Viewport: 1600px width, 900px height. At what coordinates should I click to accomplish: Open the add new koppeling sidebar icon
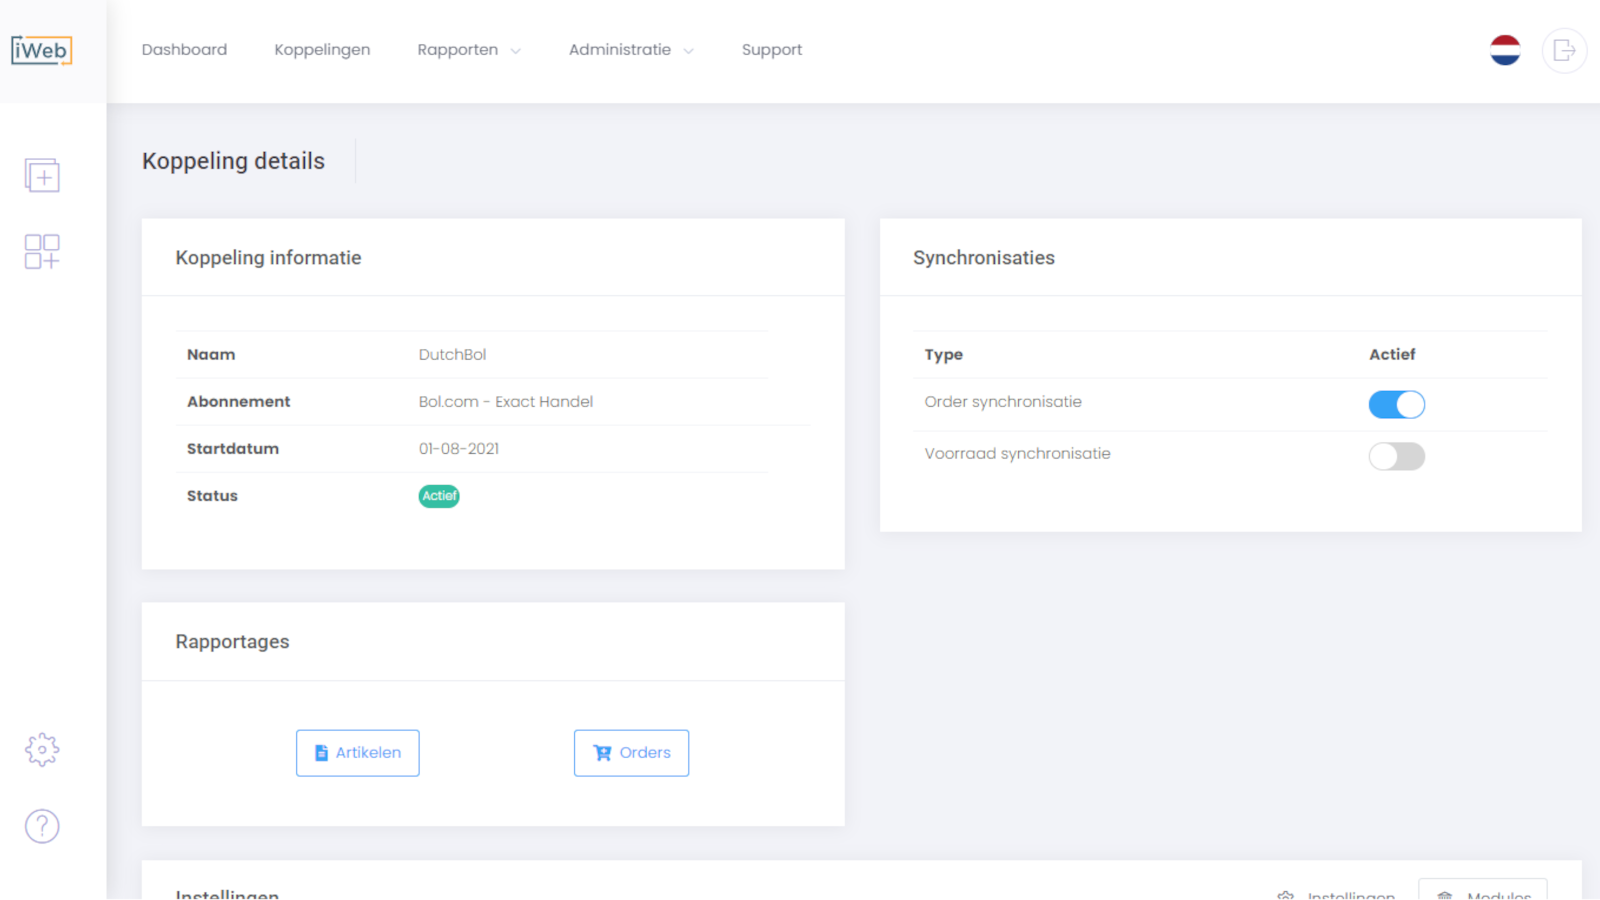[42, 176]
